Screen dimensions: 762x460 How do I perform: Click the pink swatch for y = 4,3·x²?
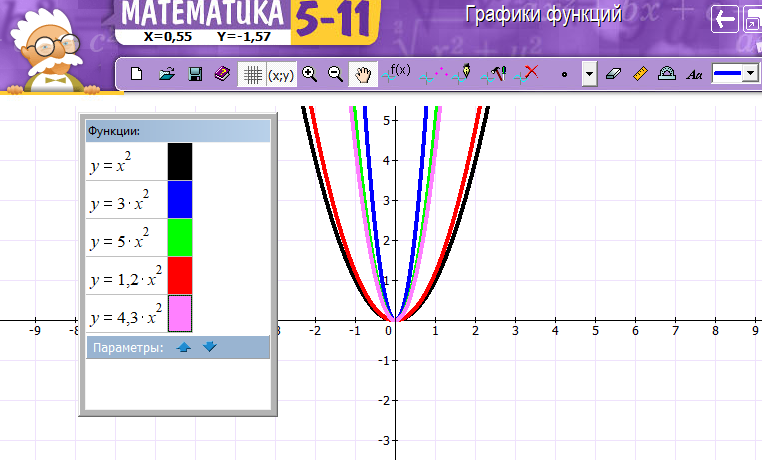[179, 314]
